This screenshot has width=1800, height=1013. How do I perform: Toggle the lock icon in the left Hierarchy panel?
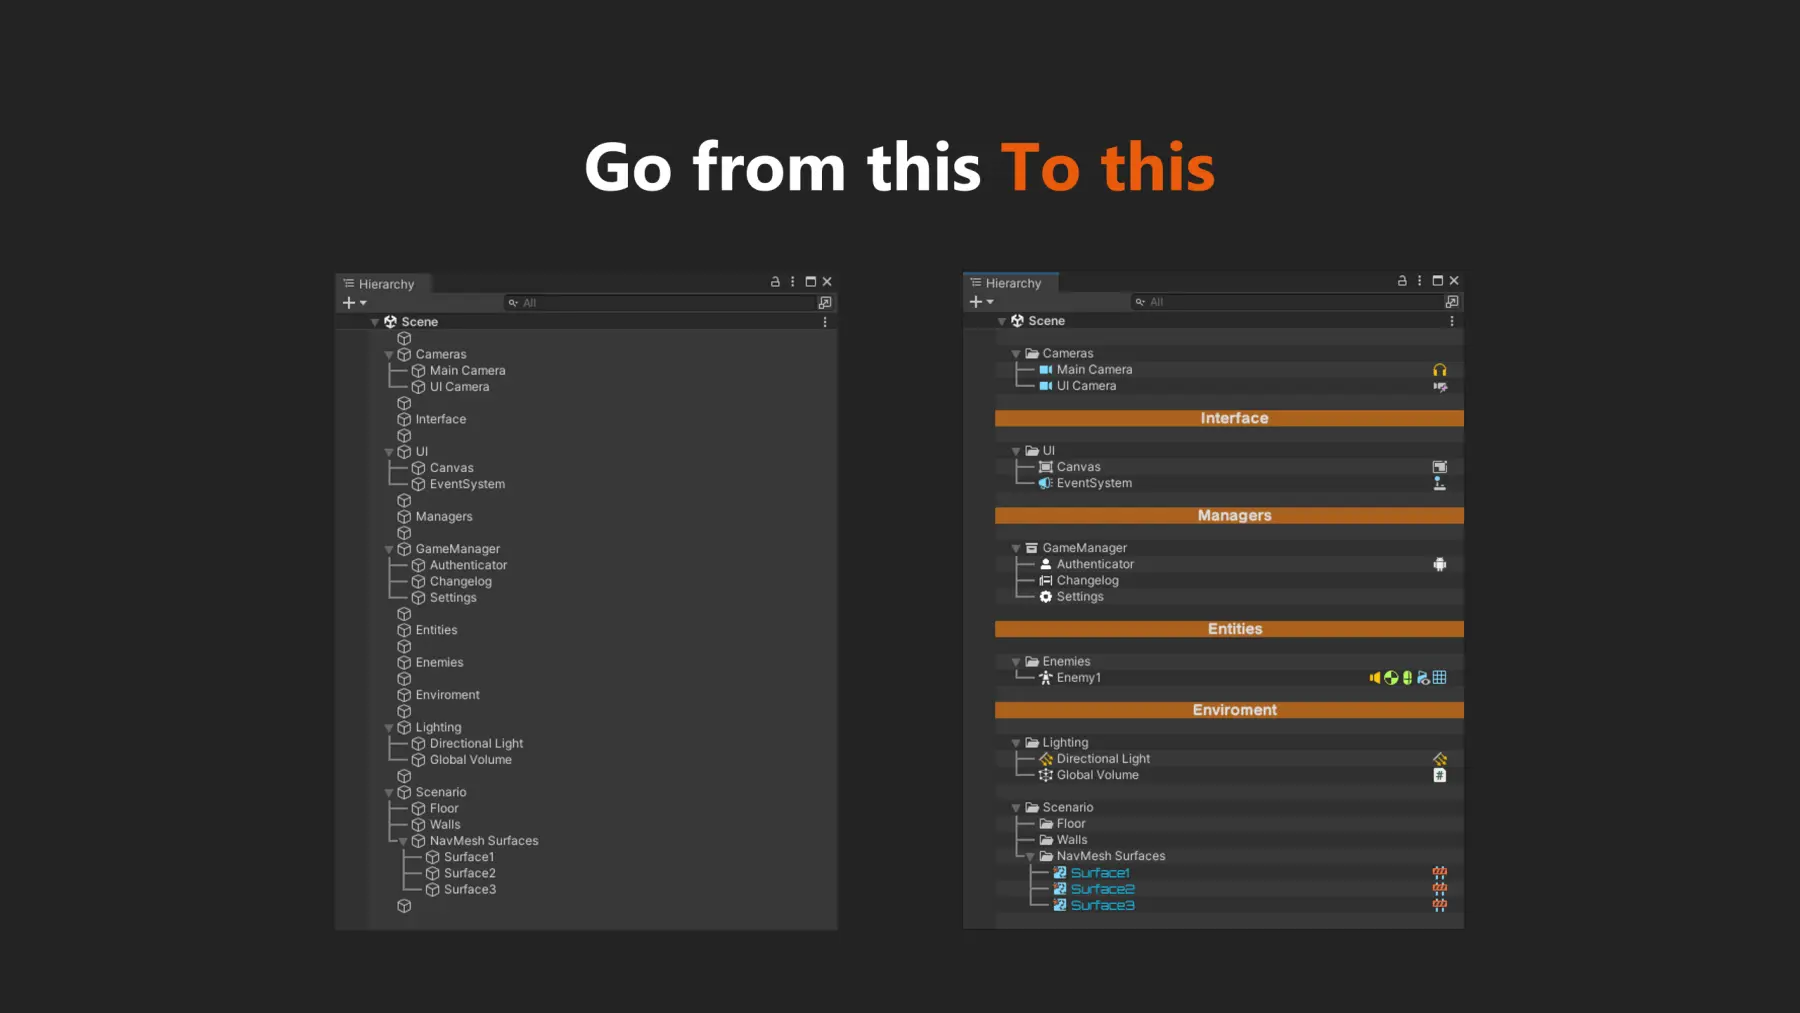tap(775, 282)
